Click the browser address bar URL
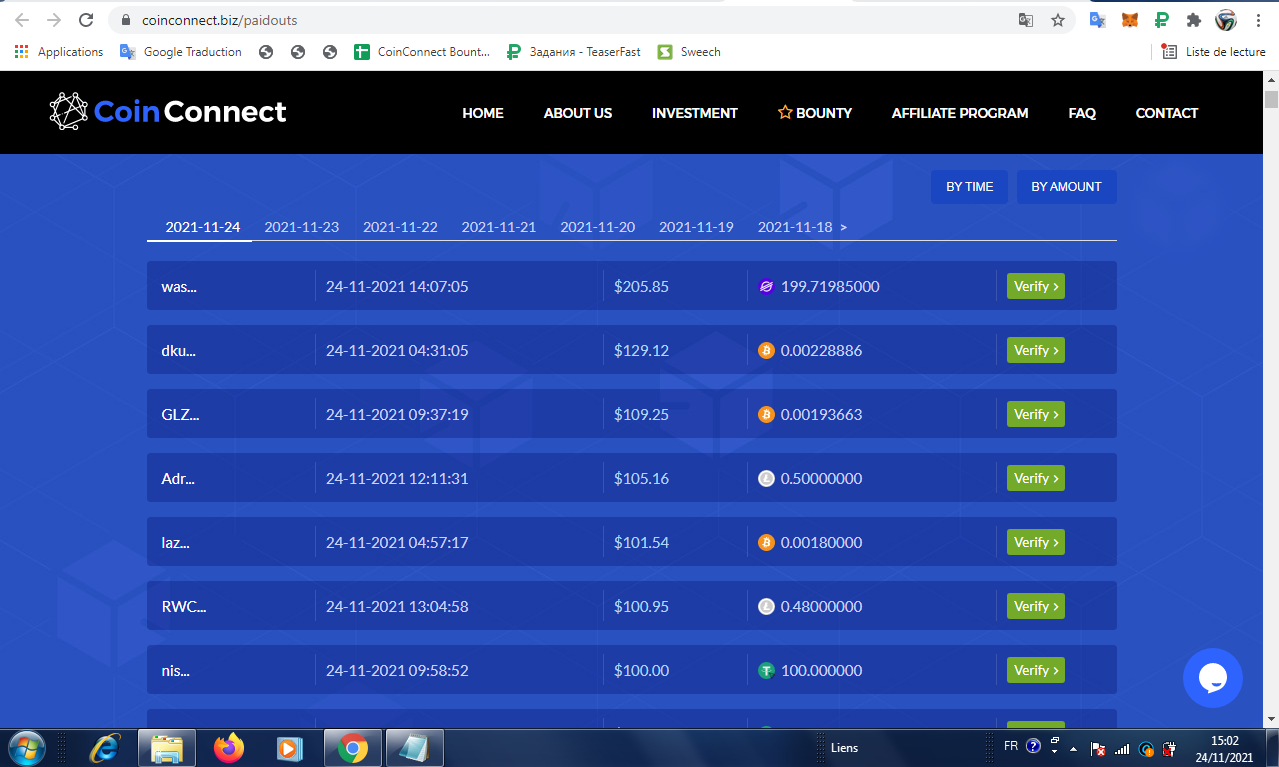 (219, 20)
